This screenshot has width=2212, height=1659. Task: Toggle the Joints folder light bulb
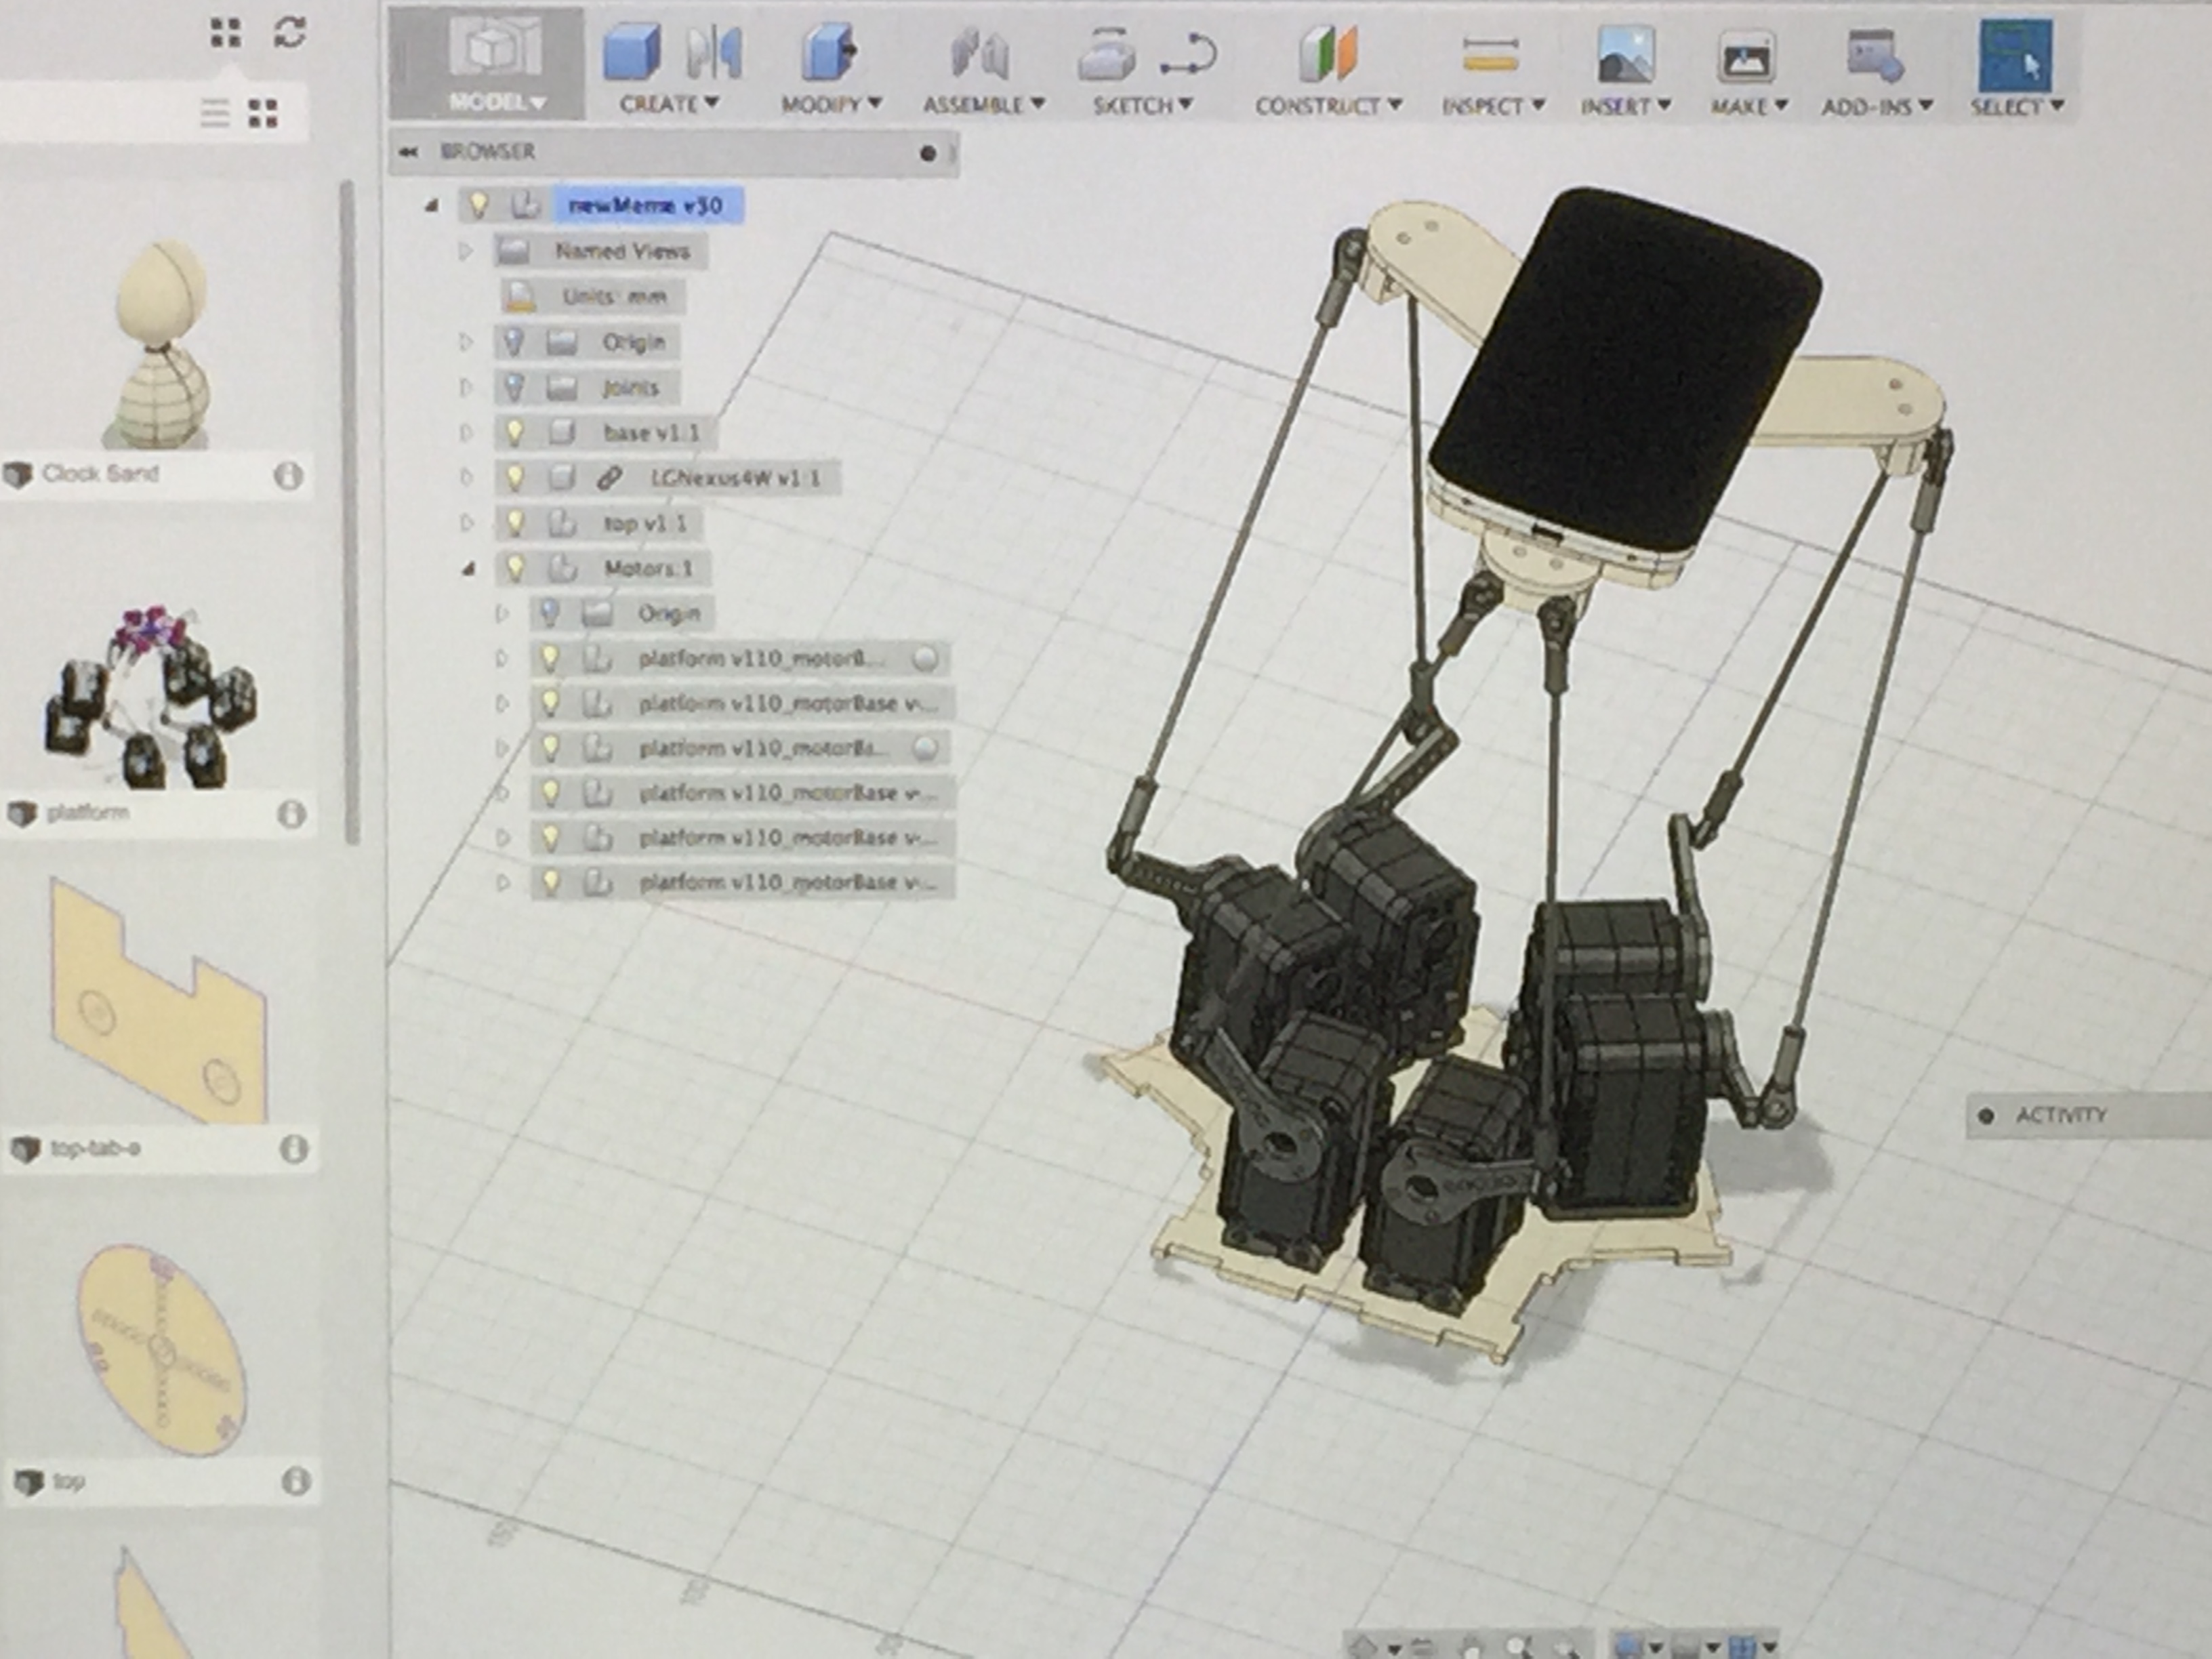(x=513, y=387)
